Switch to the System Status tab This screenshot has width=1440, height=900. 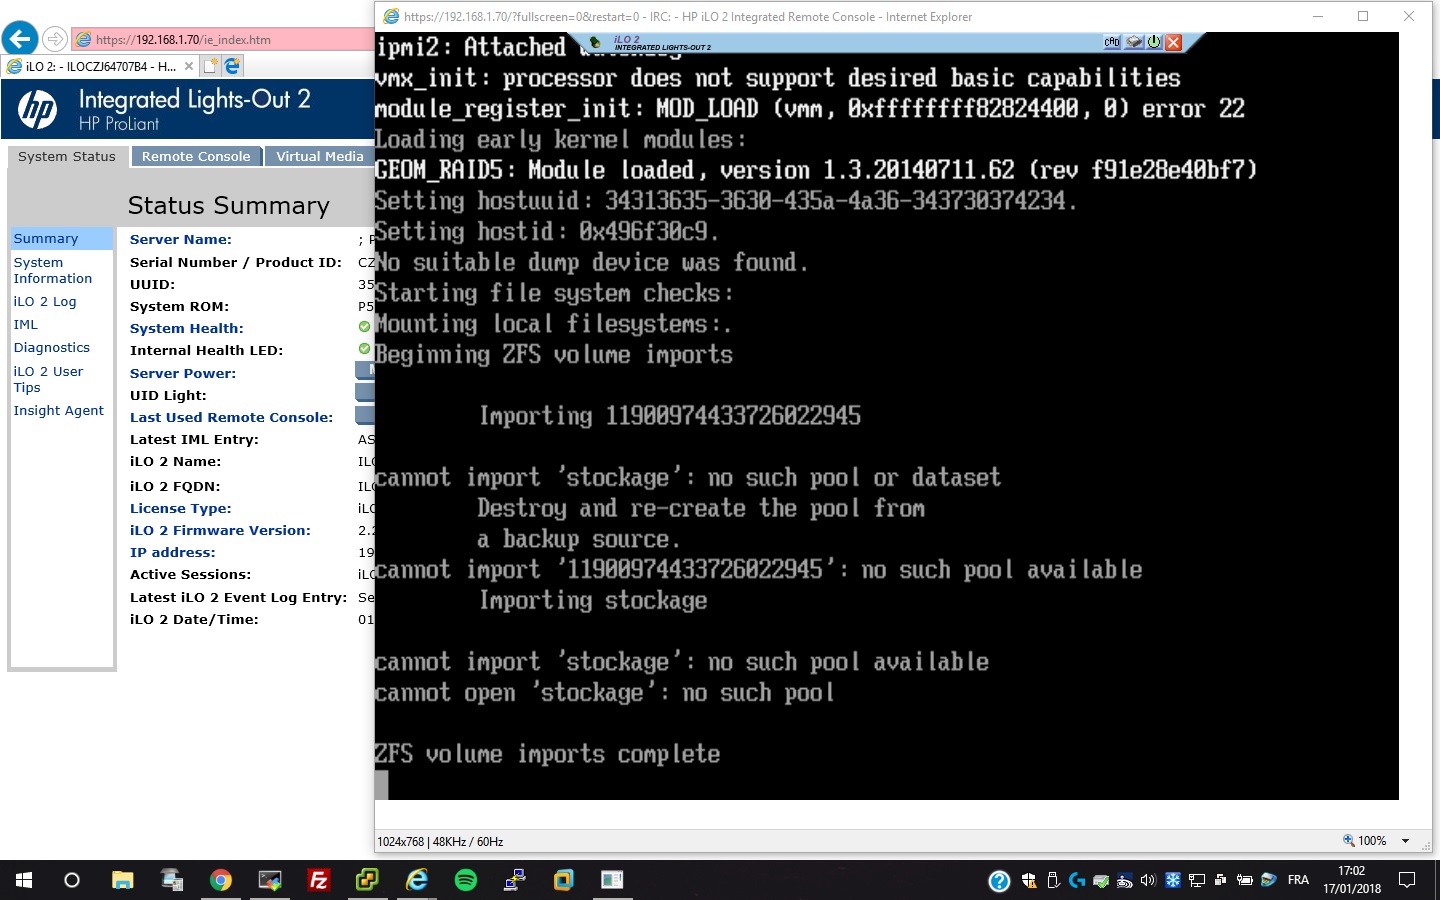tap(67, 157)
